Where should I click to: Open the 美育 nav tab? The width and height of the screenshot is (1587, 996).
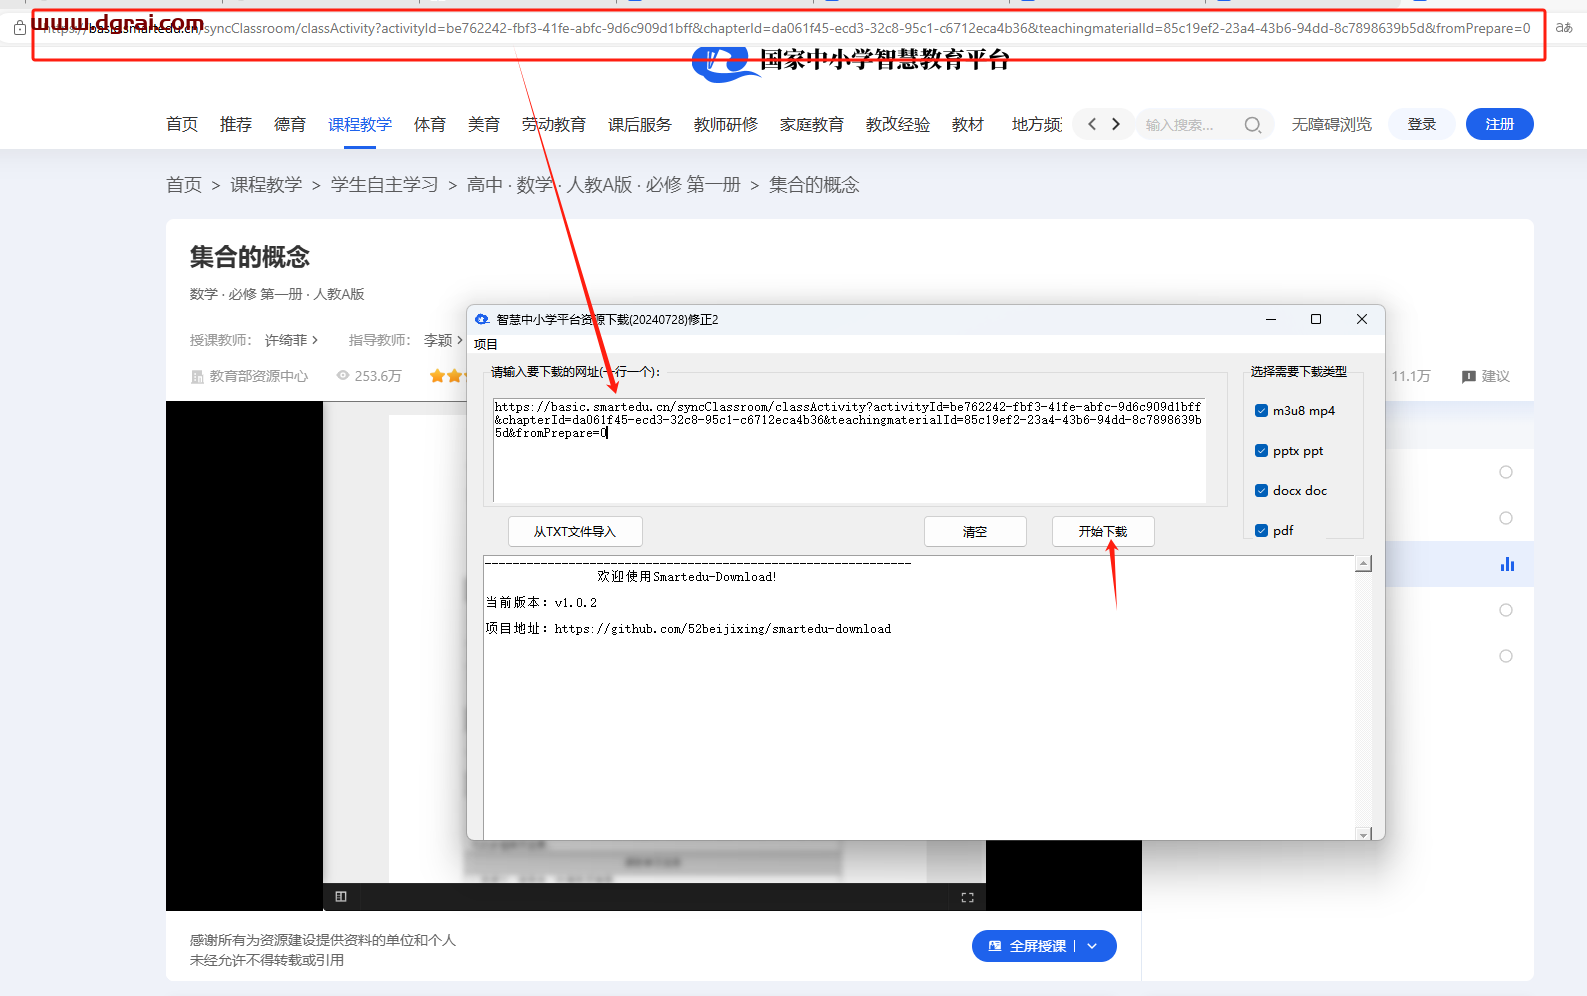[484, 124]
